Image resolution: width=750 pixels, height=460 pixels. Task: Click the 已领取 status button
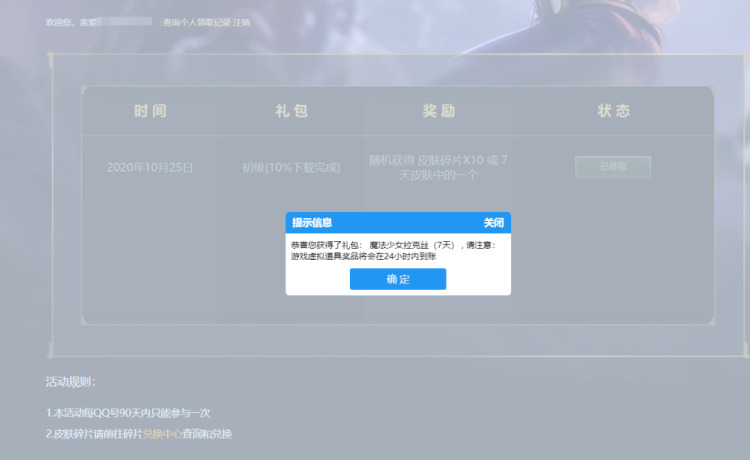click(613, 166)
